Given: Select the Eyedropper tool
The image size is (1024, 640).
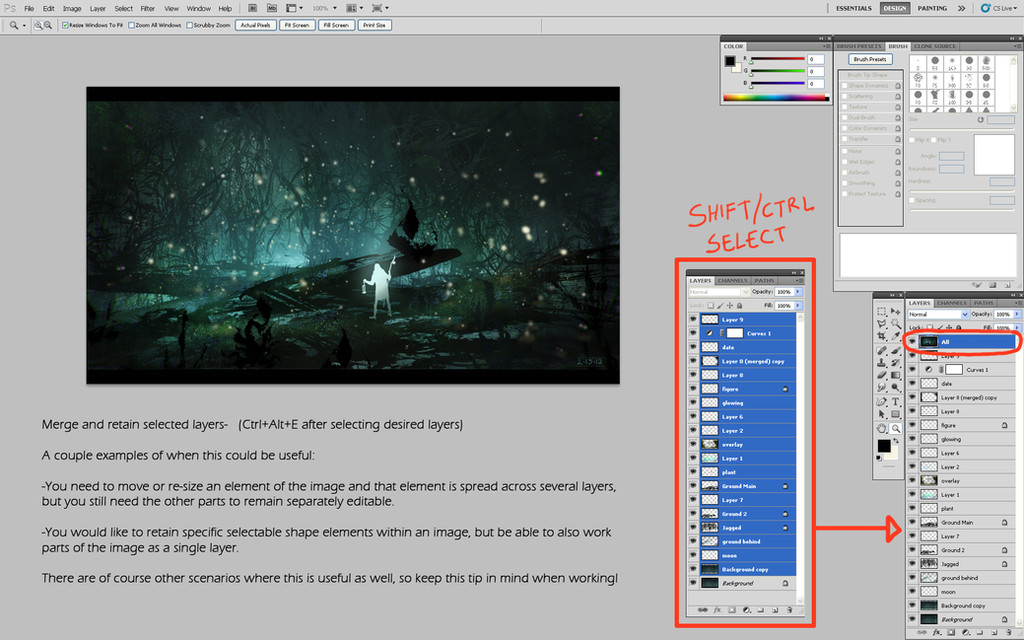Looking at the screenshot, I should coord(895,336).
